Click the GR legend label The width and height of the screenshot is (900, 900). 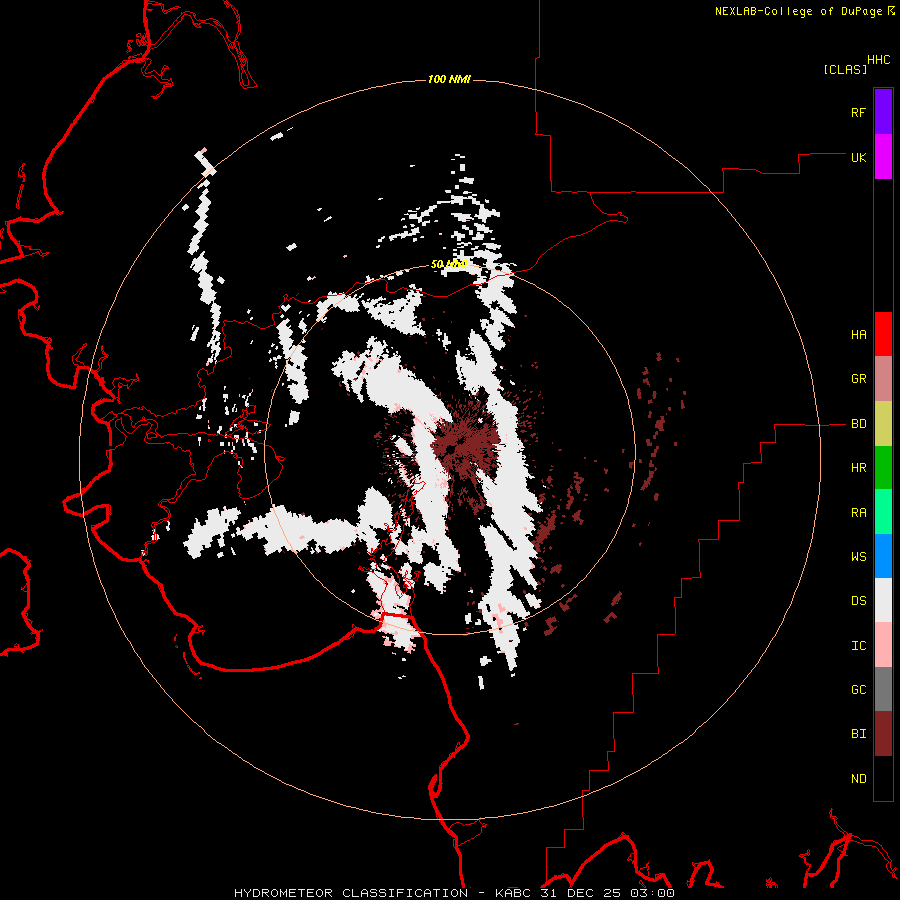858,379
